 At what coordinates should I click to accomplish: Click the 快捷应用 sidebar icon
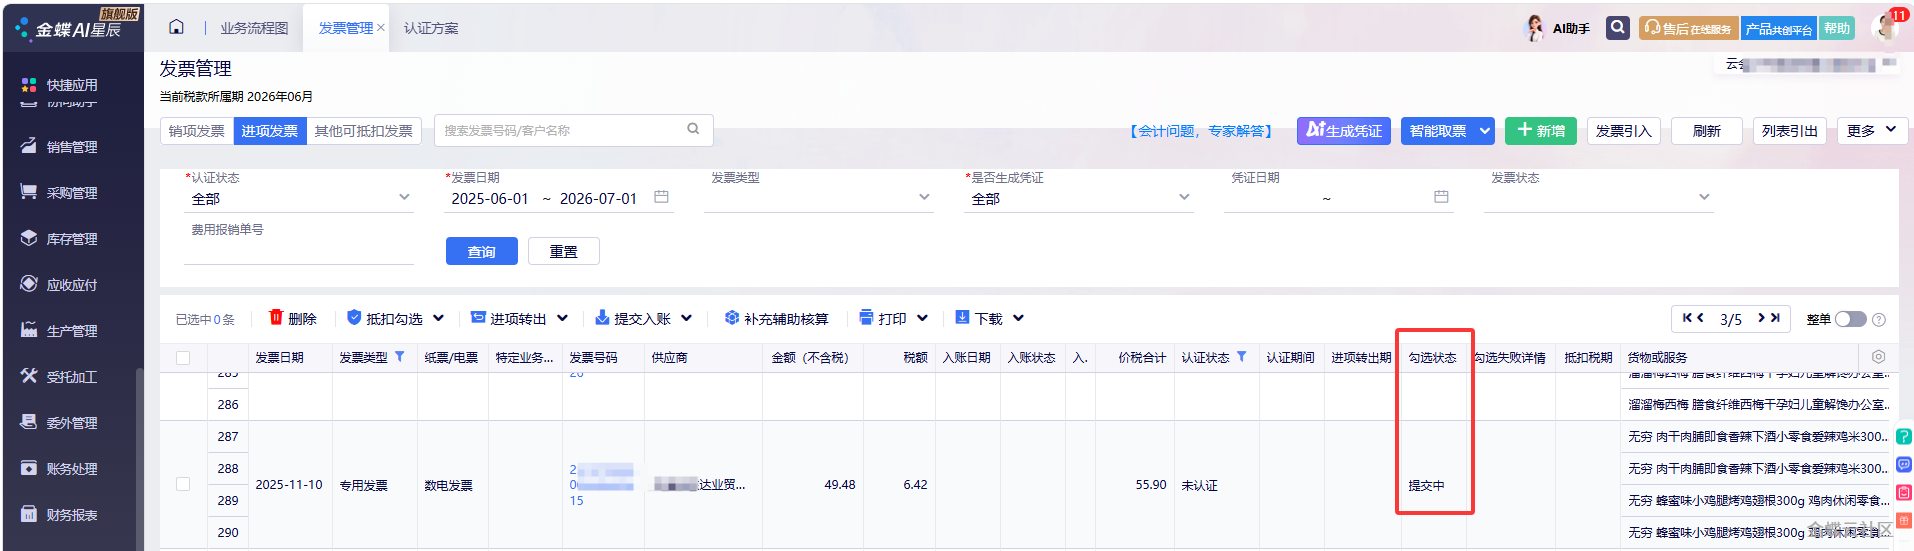point(29,85)
